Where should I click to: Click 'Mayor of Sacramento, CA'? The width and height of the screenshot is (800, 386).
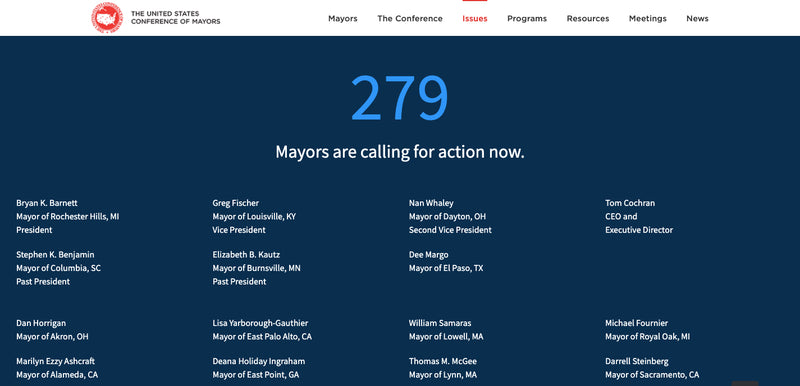point(652,375)
